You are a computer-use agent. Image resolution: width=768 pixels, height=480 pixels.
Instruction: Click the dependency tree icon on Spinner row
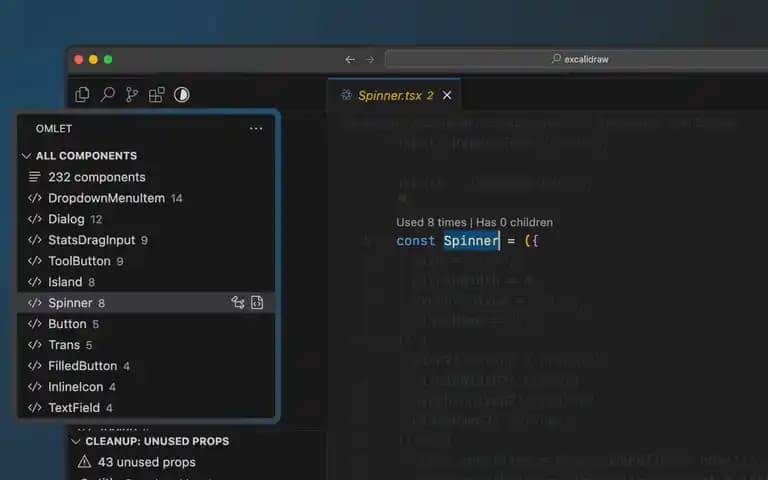tap(238, 303)
